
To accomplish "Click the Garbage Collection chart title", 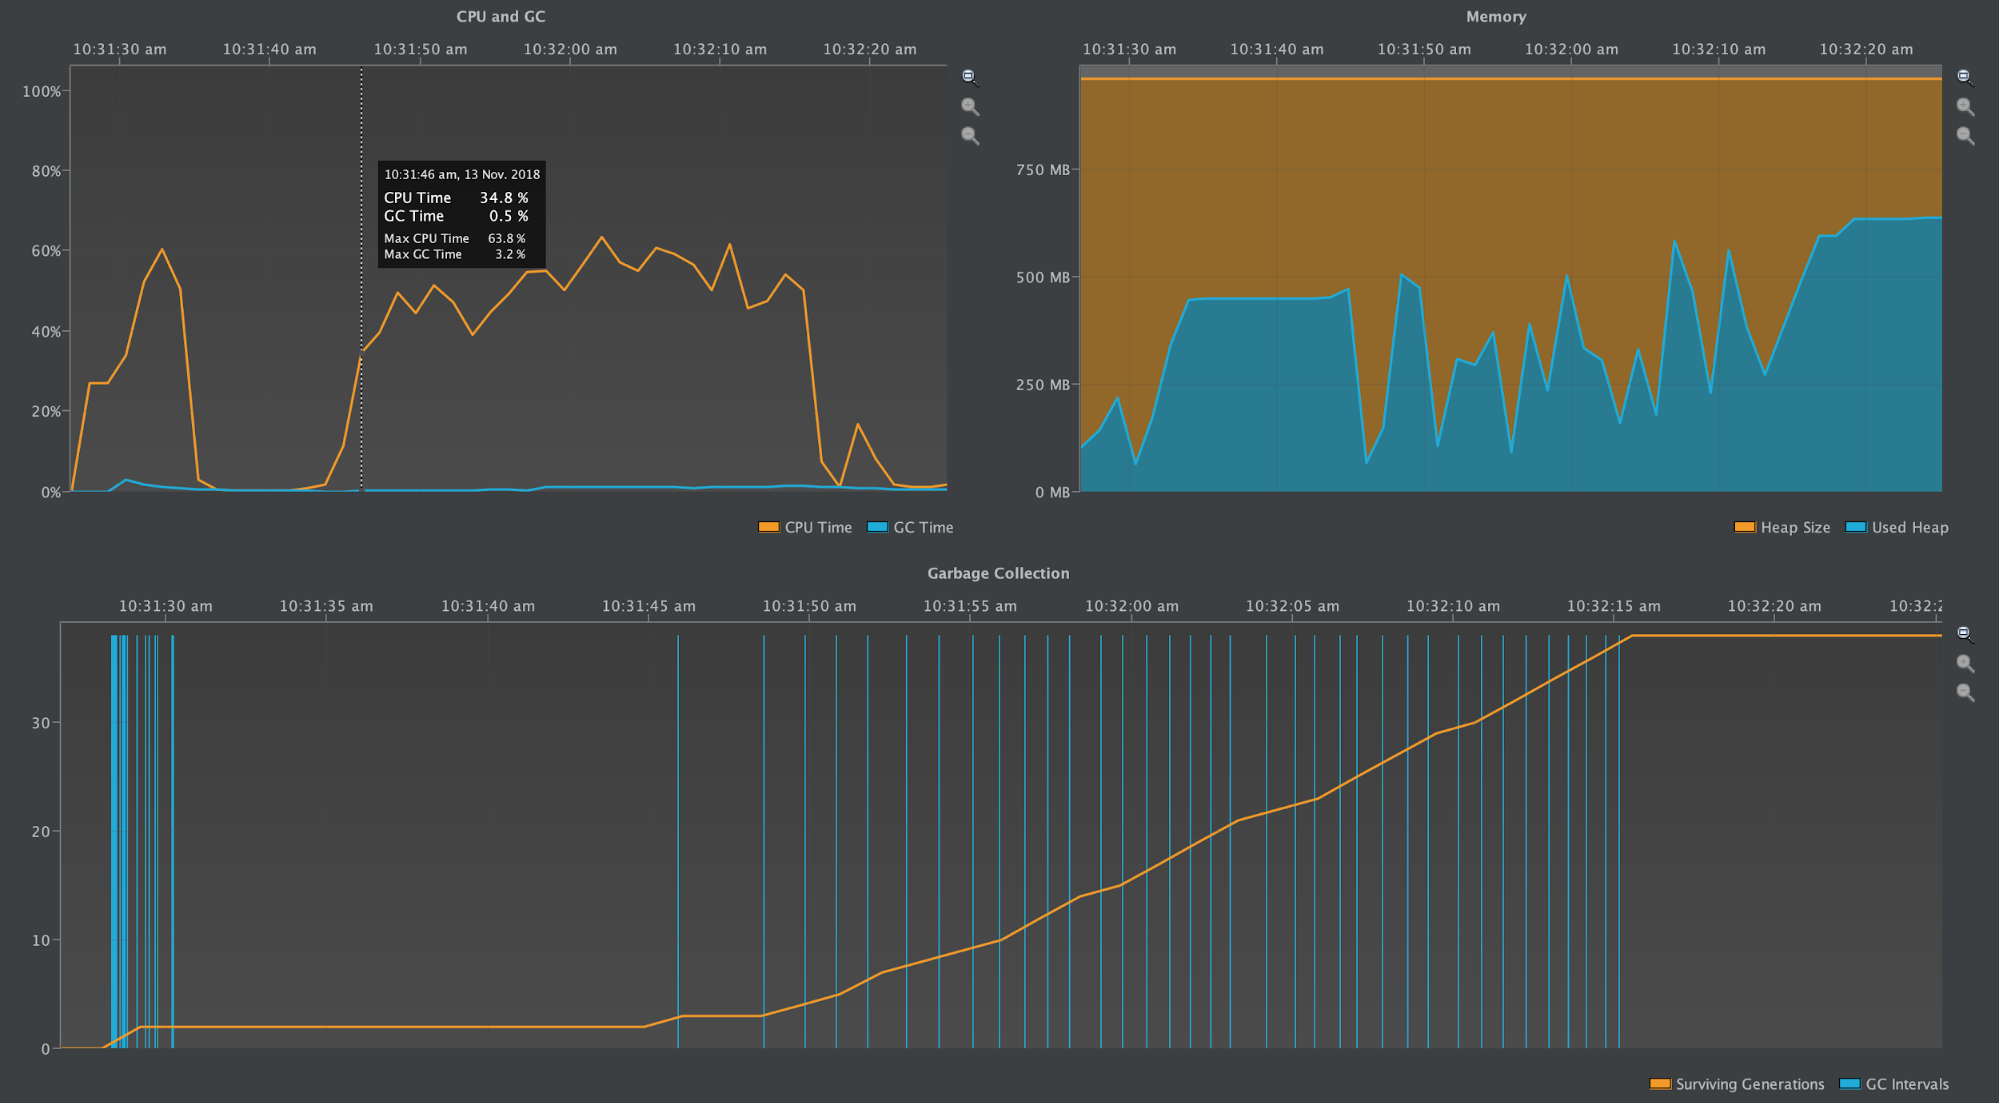I will 998,573.
